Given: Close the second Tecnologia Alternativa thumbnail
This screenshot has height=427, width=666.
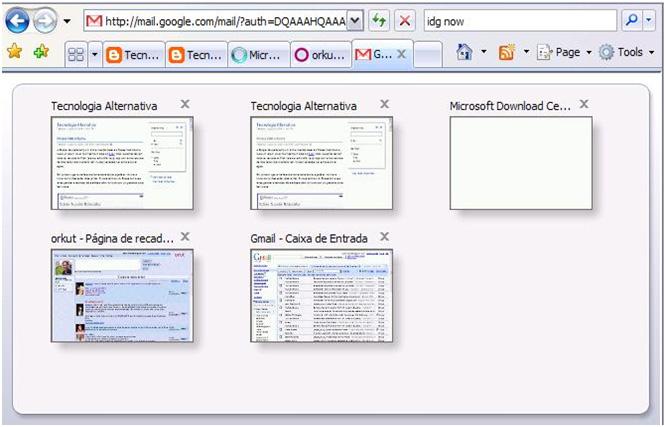Looking at the screenshot, I should pos(384,104).
